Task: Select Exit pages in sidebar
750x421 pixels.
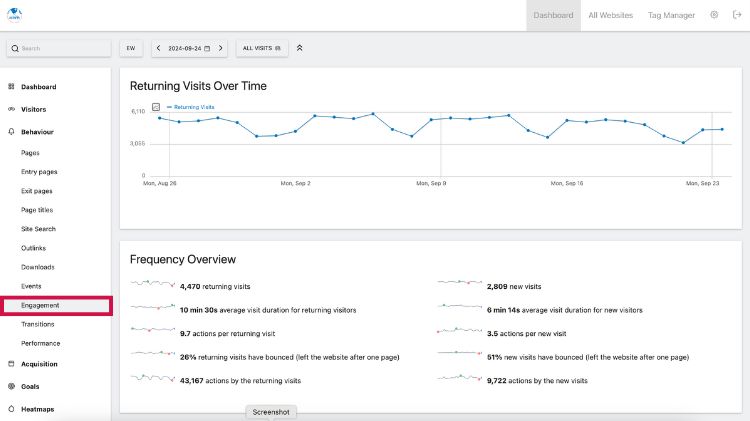Action: click(37, 191)
